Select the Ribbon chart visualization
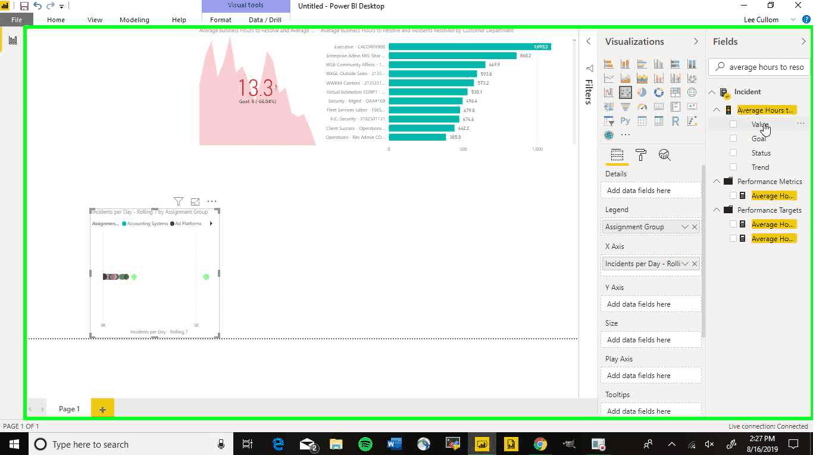The width and height of the screenshot is (814, 457). click(x=692, y=78)
